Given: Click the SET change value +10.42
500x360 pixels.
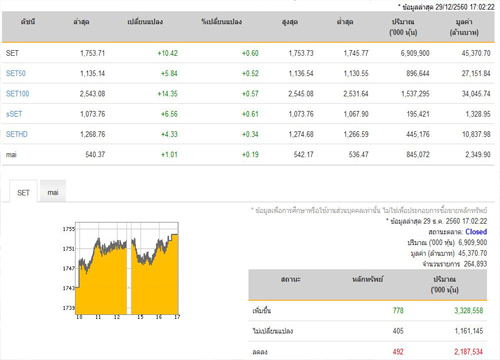Looking at the screenshot, I should click(x=168, y=53).
